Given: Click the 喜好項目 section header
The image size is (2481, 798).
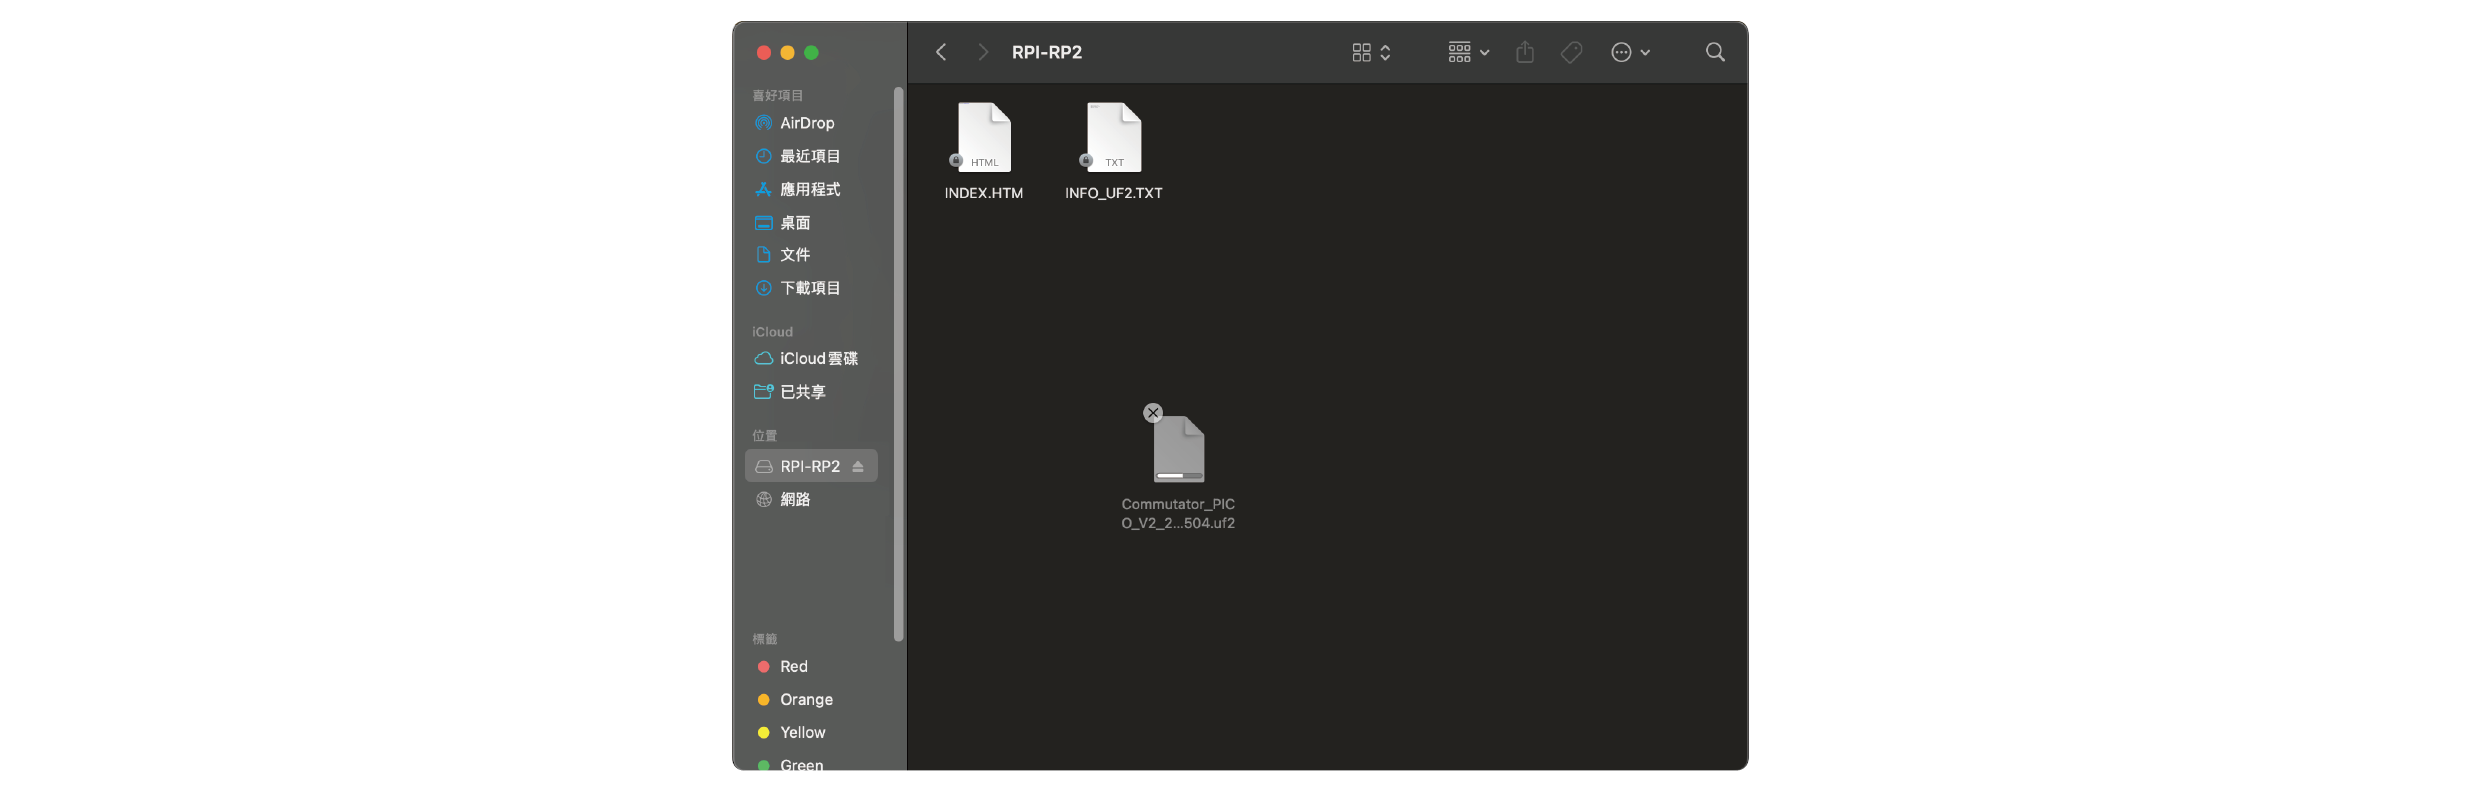Looking at the screenshot, I should [778, 95].
